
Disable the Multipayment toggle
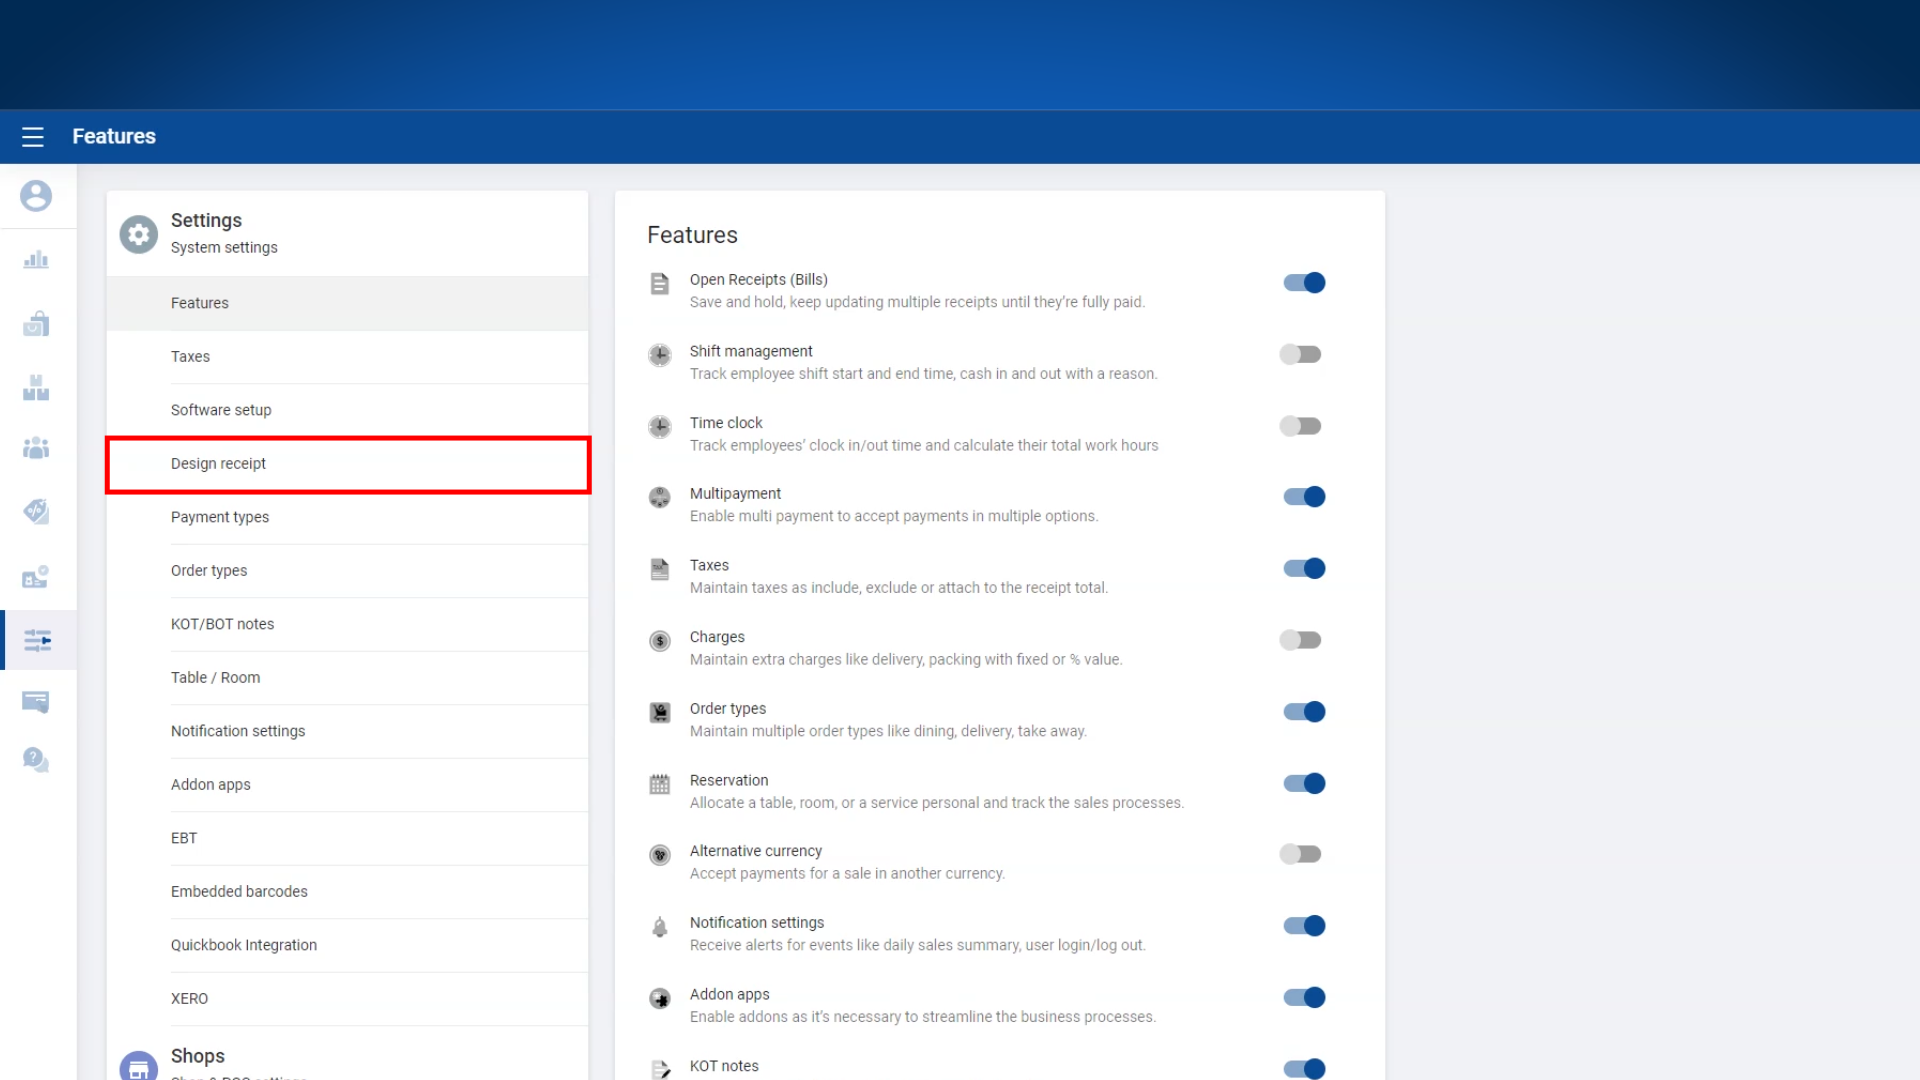pos(1304,497)
